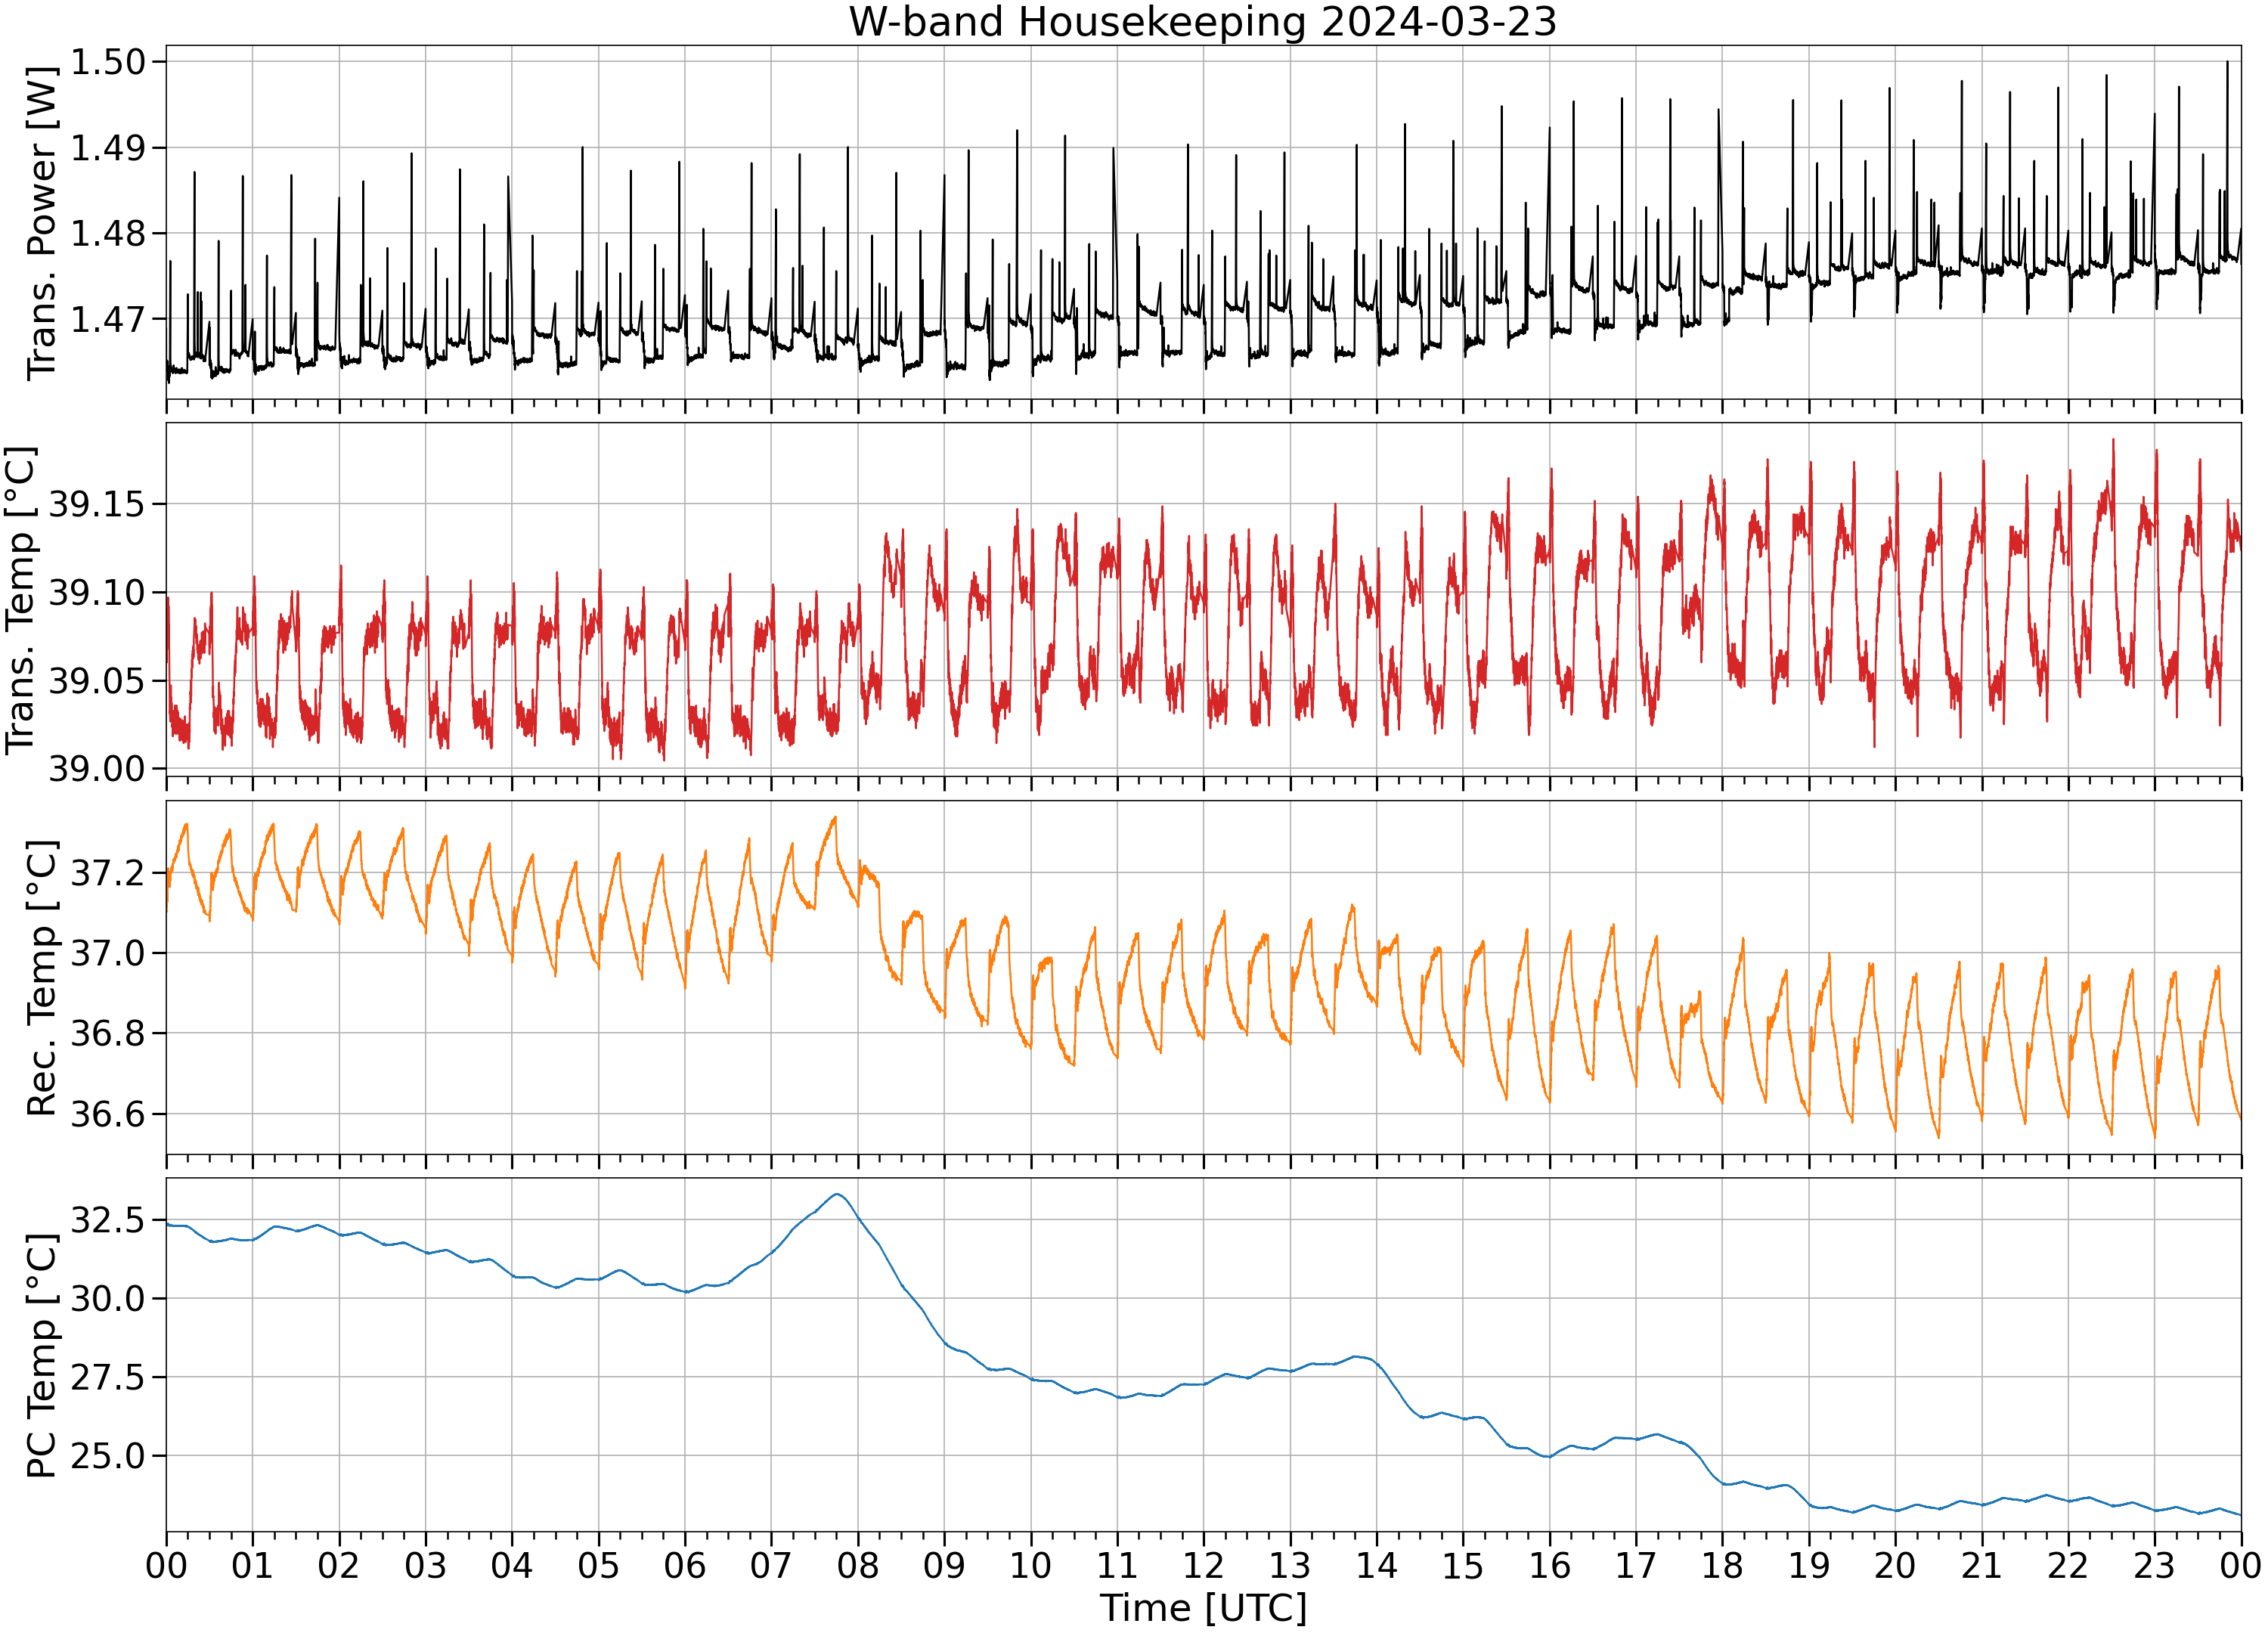
Task: Click the 08 hour tick label
Action: coord(858,1566)
